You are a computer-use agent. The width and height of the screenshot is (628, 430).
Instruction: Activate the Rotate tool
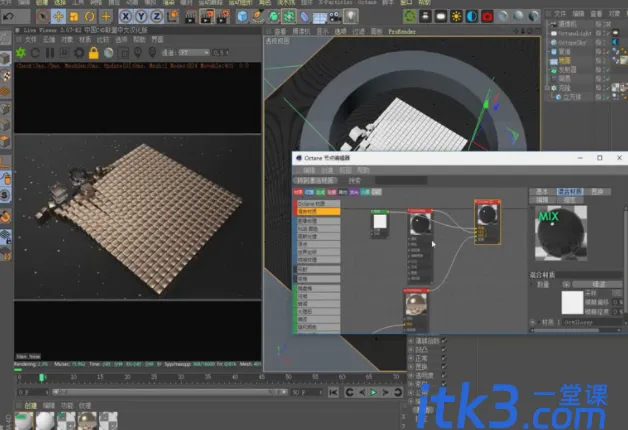coord(89,16)
